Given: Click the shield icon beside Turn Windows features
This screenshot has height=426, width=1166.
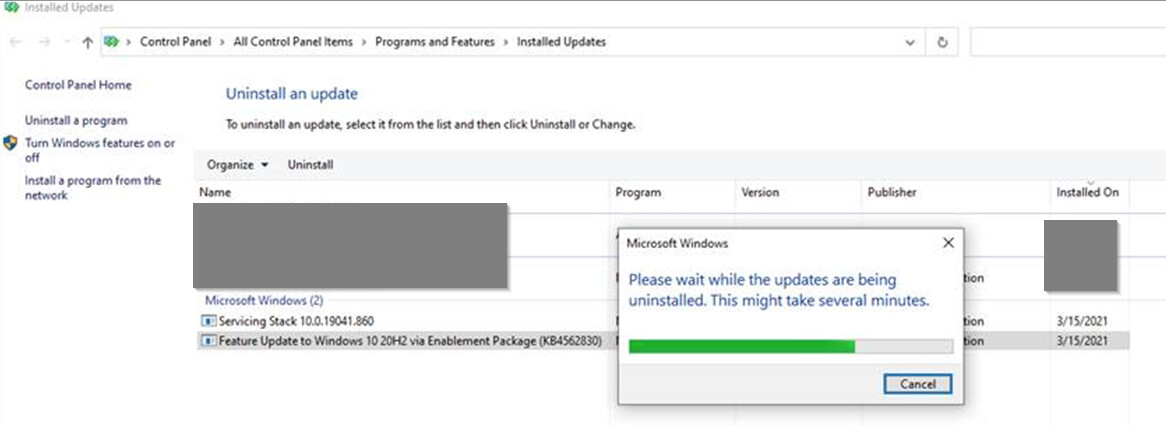Looking at the screenshot, I should 10,143.
